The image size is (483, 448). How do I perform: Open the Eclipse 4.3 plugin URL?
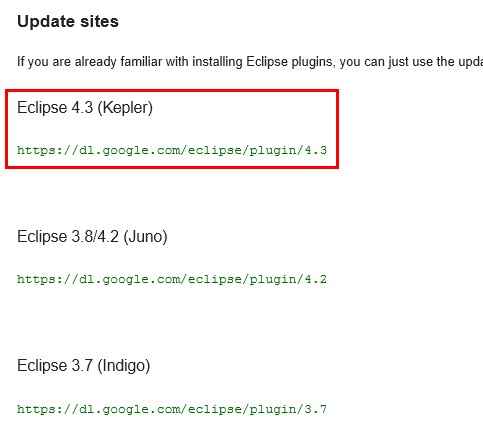coord(172,150)
